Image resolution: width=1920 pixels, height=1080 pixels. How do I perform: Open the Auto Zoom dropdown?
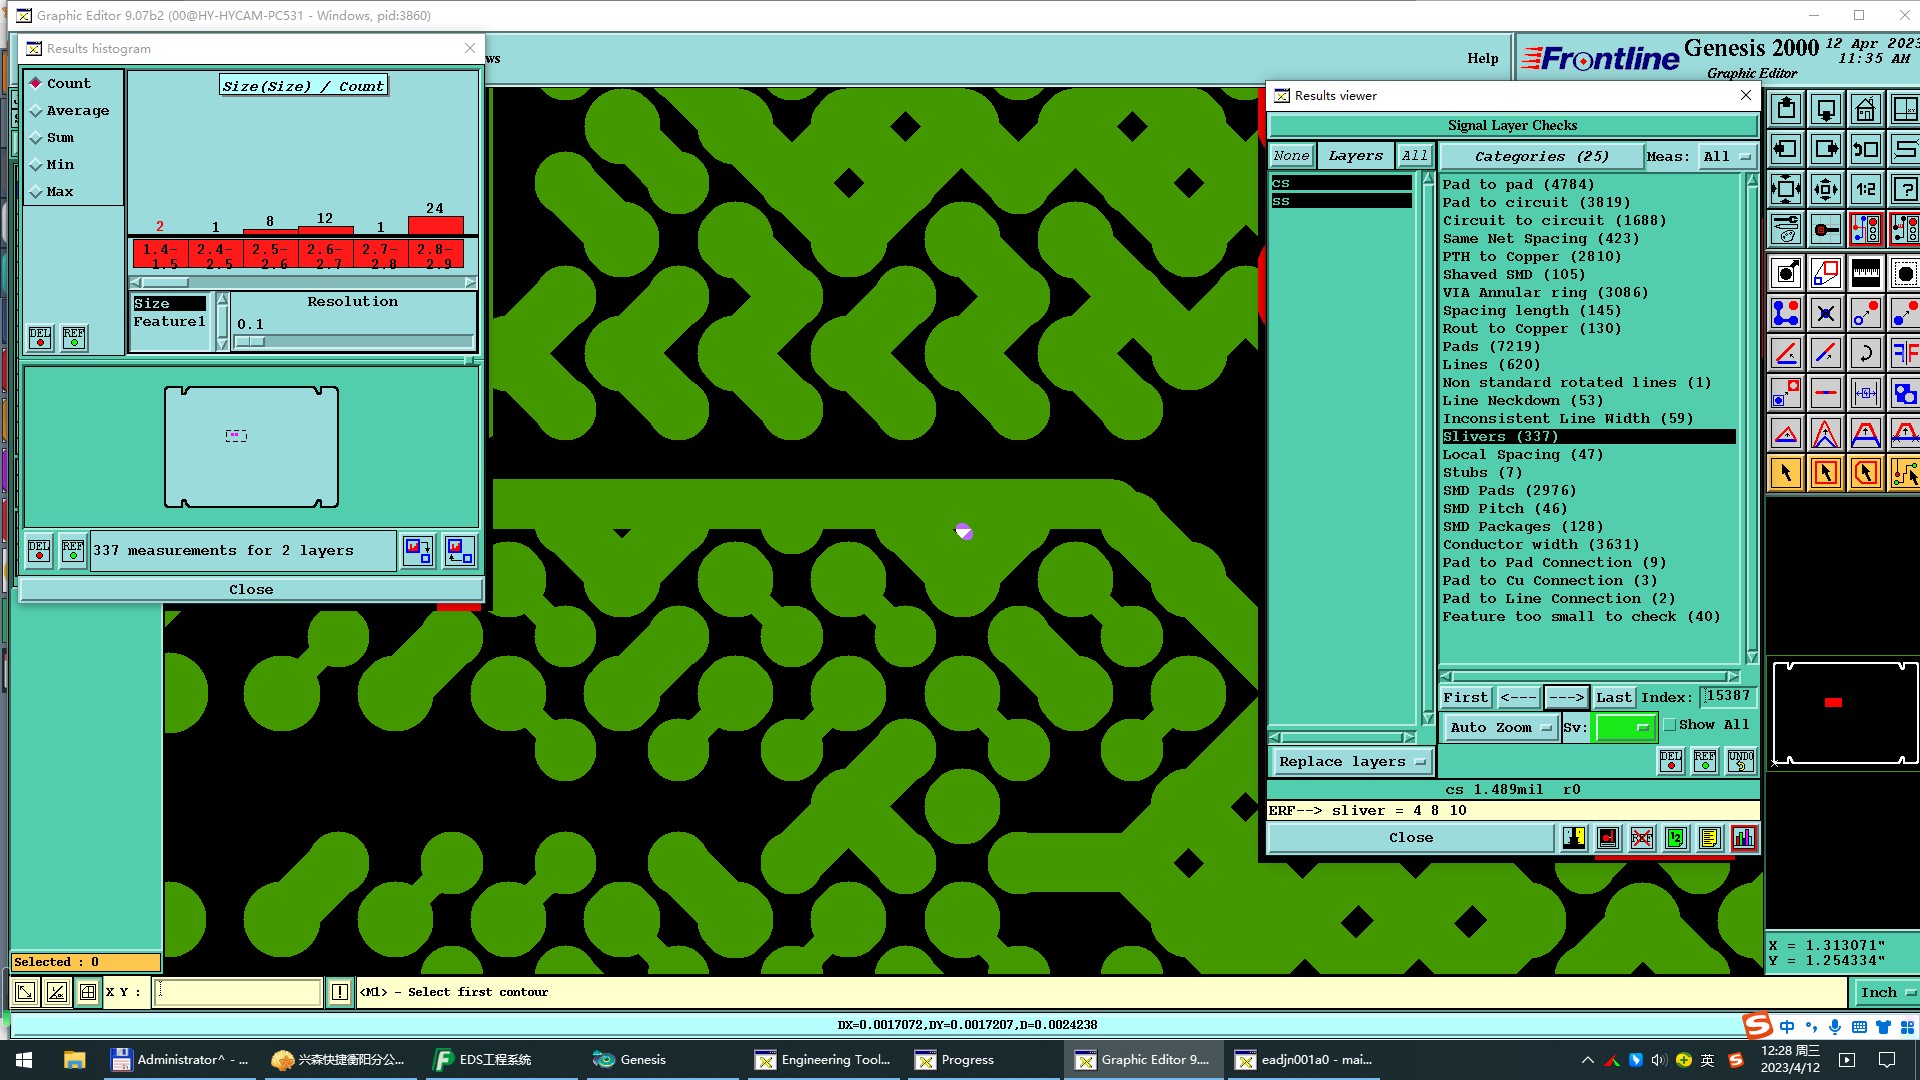coord(1500,727)
